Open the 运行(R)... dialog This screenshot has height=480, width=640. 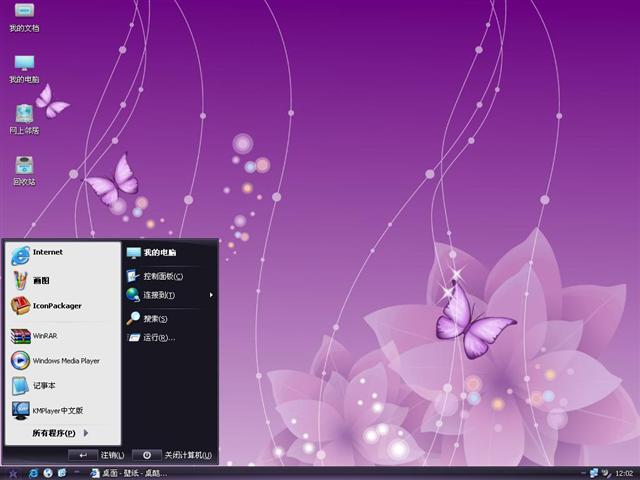(158, 338)
